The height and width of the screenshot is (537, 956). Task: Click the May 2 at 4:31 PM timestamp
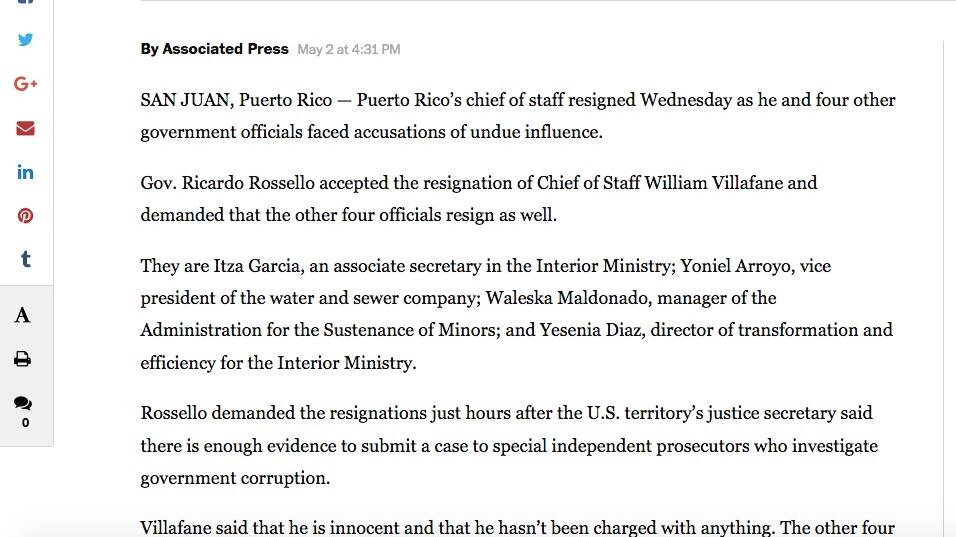[348, 49]
